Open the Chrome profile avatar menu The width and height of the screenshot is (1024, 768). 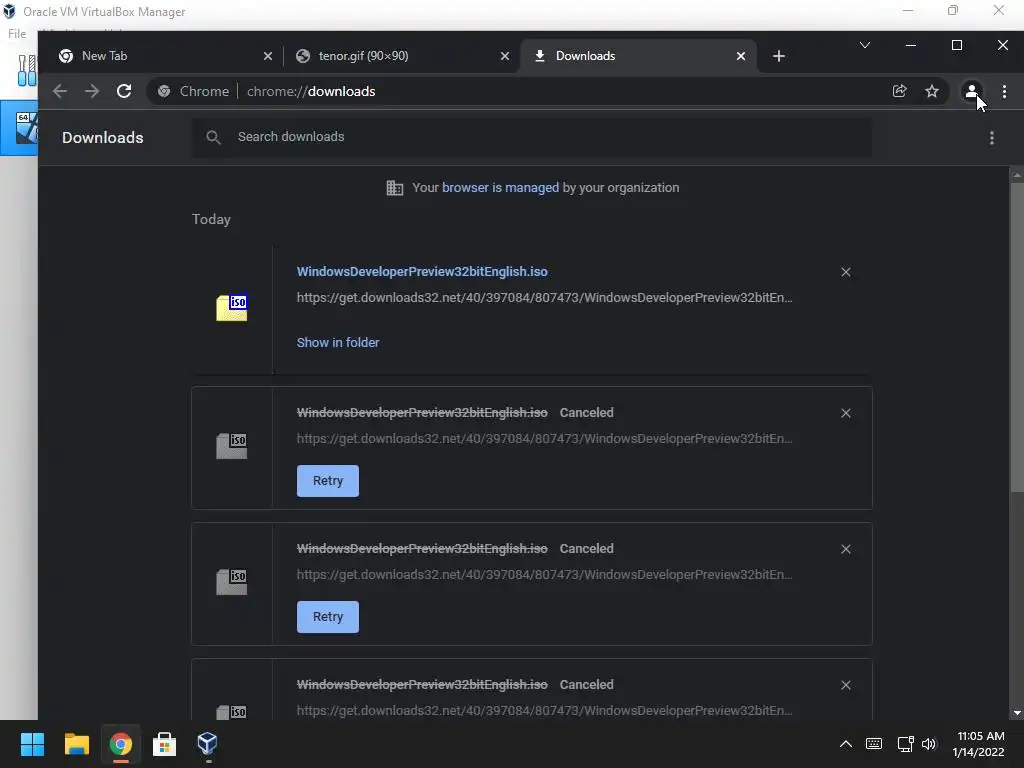[972, 91]
